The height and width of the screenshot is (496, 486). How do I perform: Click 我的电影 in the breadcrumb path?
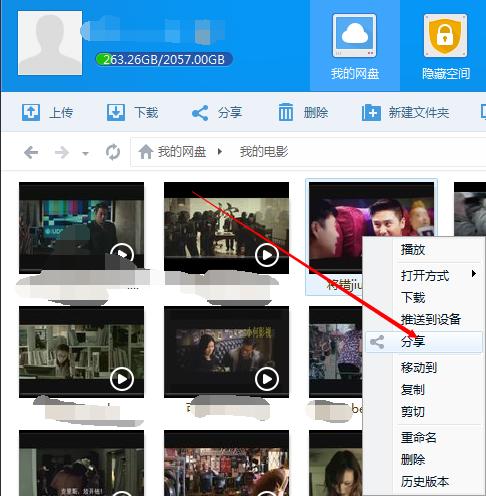264,152
